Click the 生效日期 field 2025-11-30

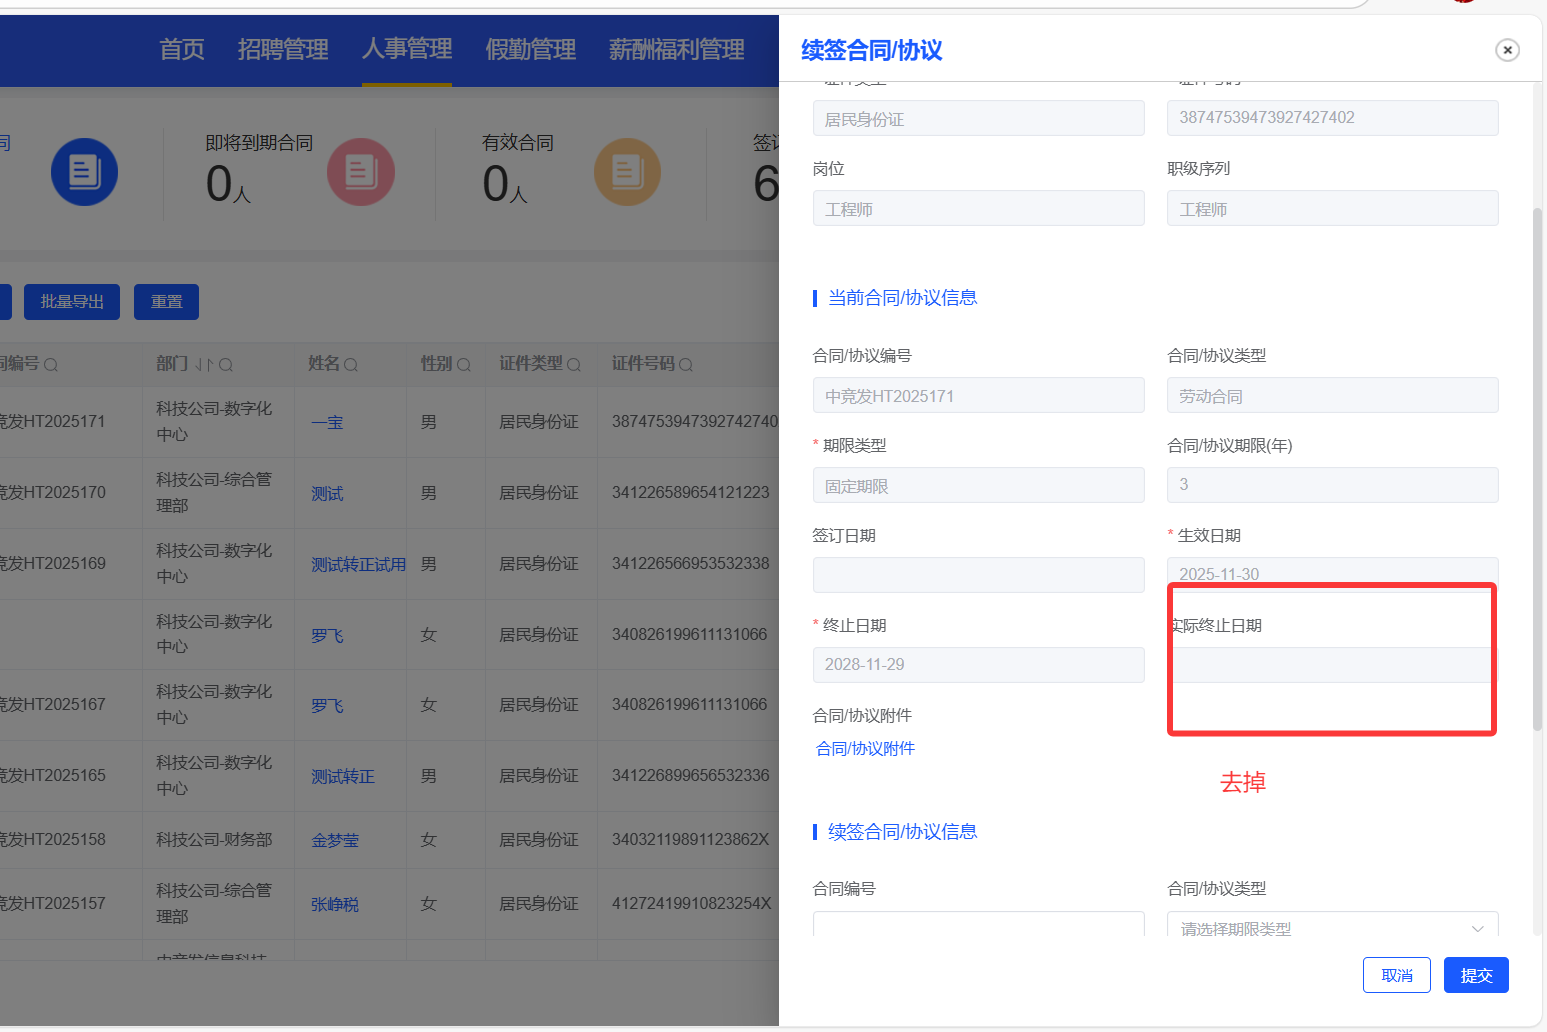pos(1333,573)
